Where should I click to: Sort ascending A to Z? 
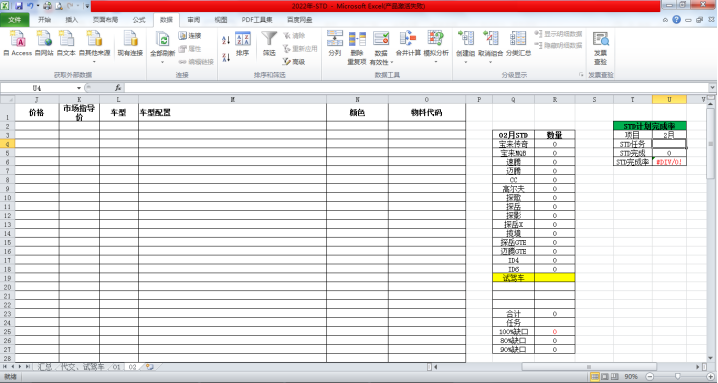[x=226, y=40]
